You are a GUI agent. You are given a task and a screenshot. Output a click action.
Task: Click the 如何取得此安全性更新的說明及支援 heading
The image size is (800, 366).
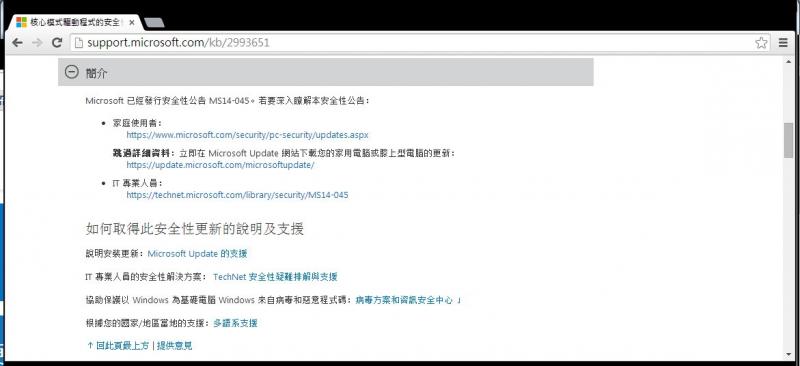tap(195, 229)
